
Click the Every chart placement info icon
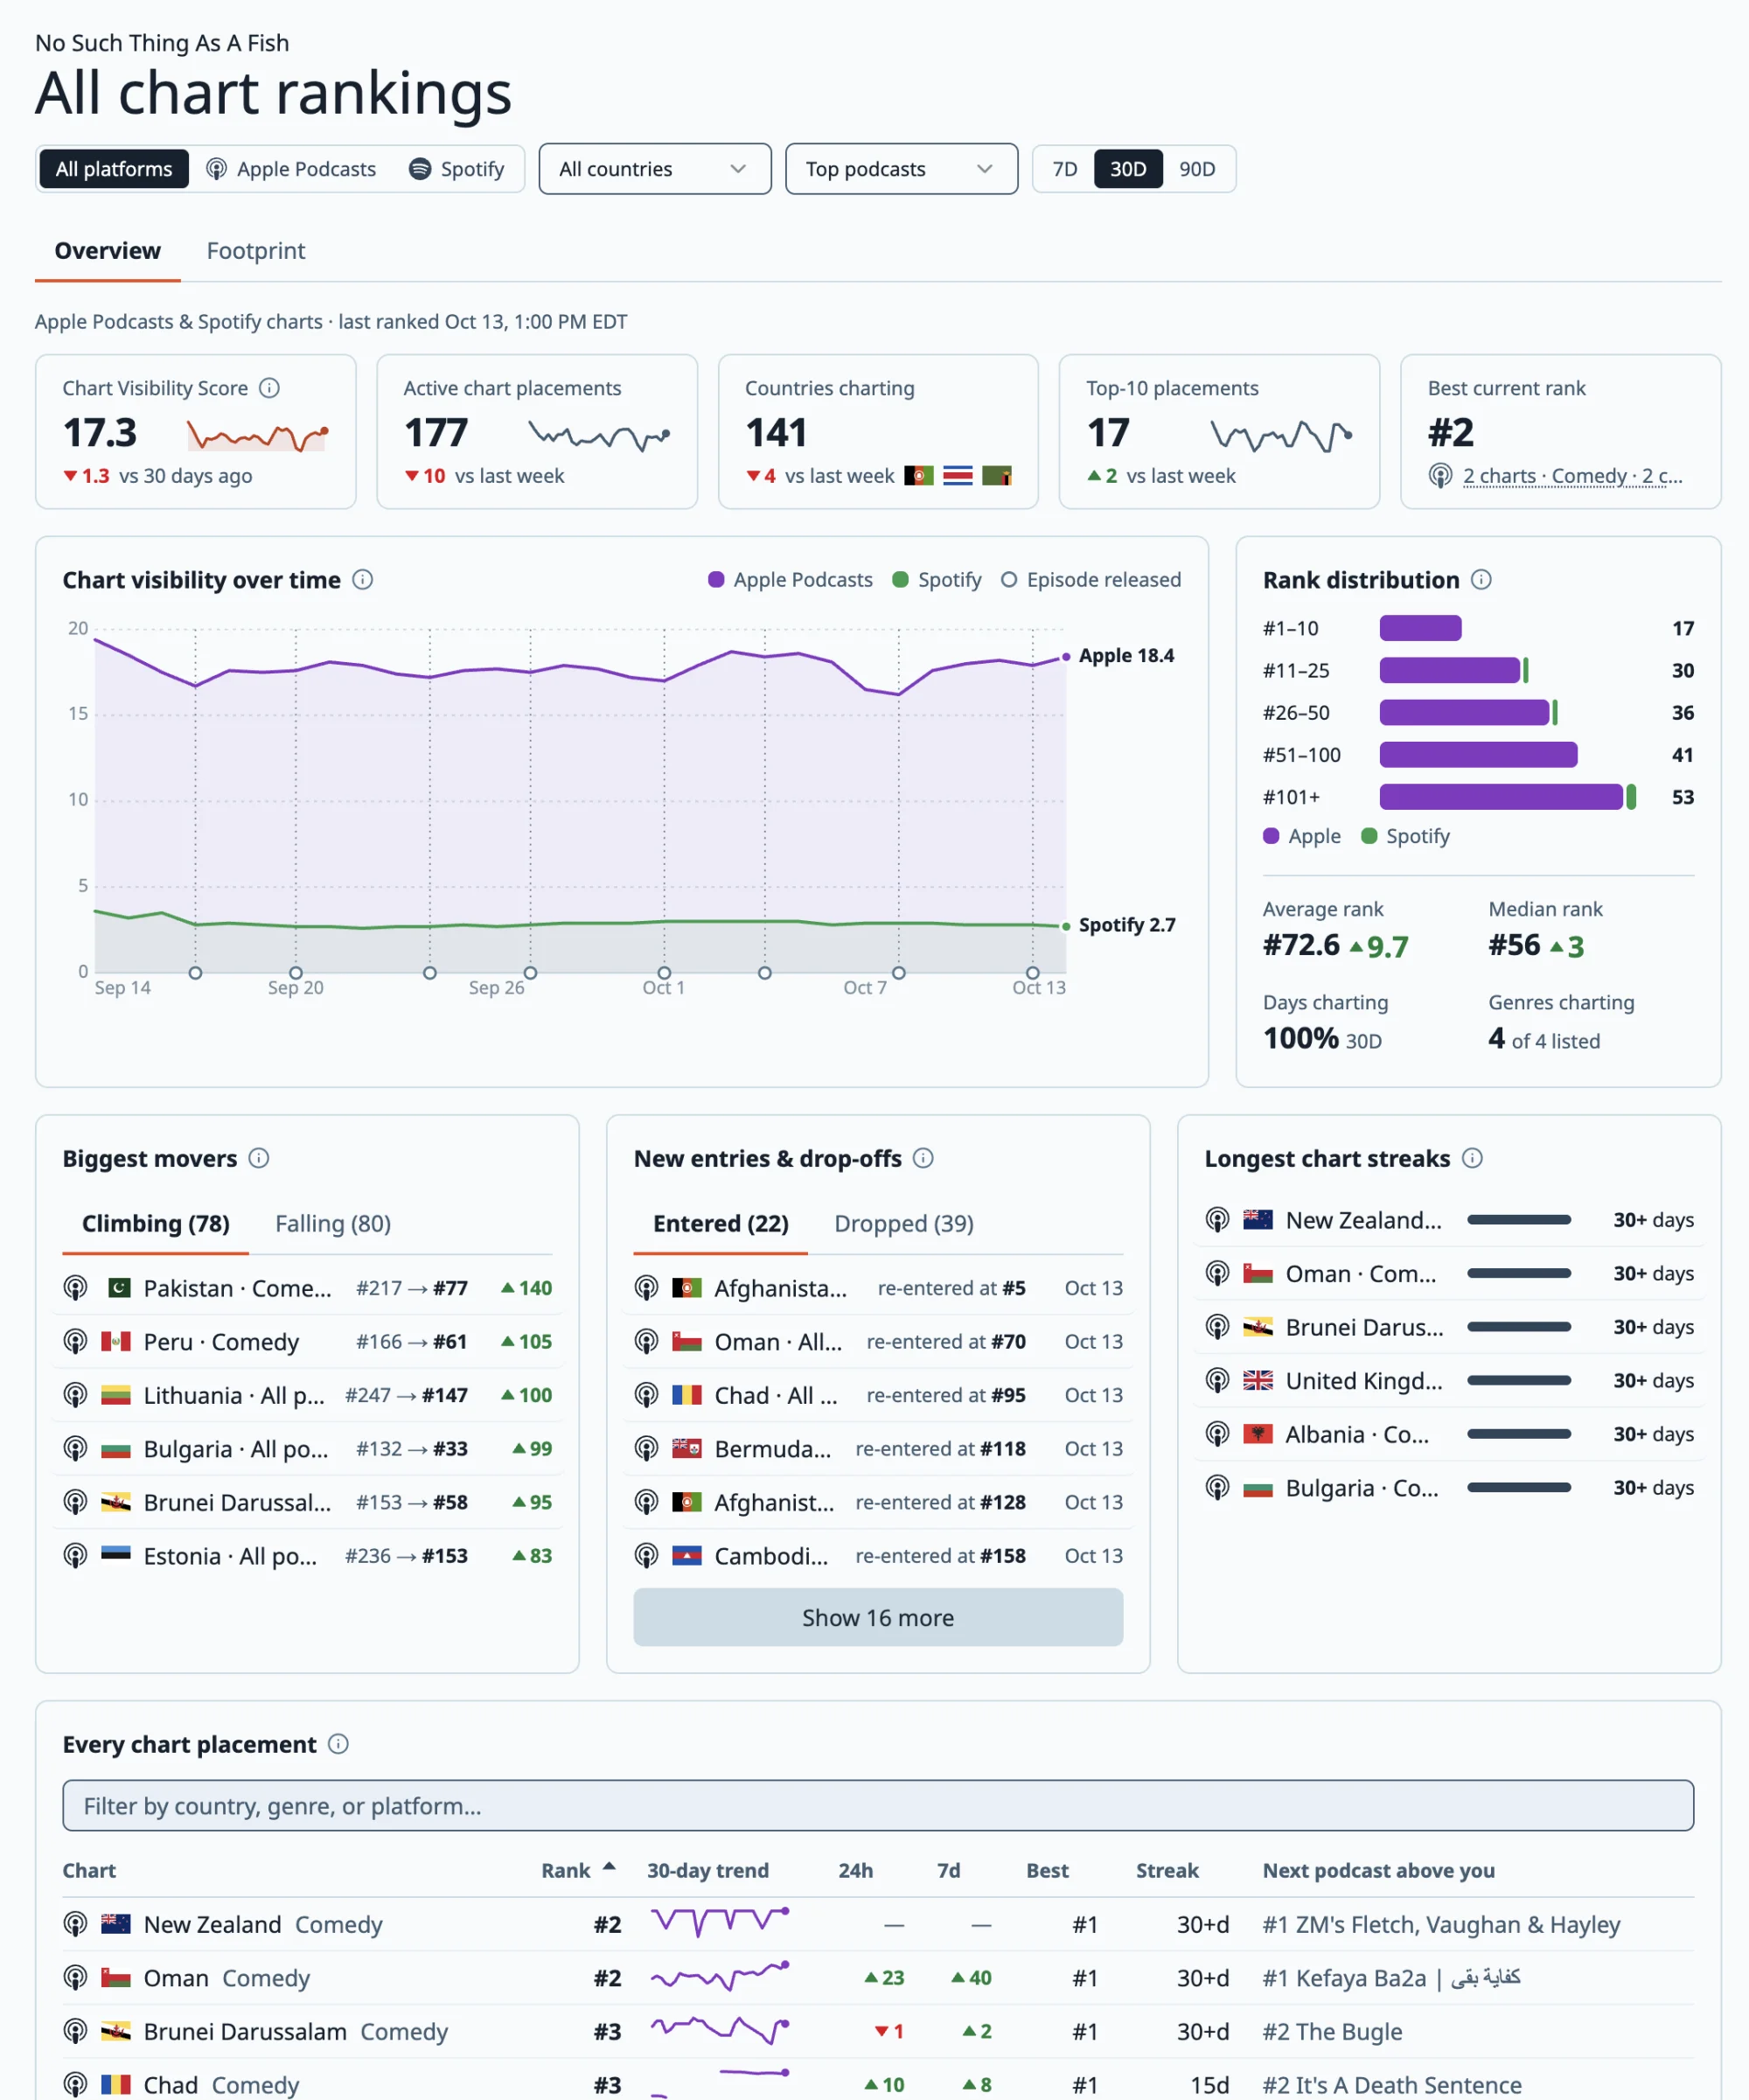pyautogui.click(x=339, y=1744)
